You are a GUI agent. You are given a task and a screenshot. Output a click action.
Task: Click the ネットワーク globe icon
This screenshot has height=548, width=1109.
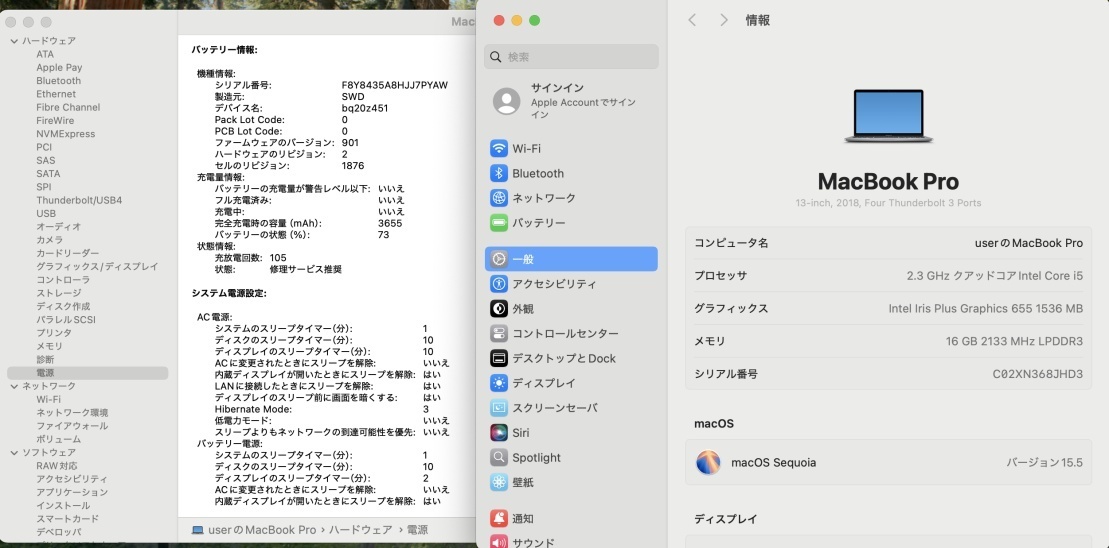coord(499,198)
